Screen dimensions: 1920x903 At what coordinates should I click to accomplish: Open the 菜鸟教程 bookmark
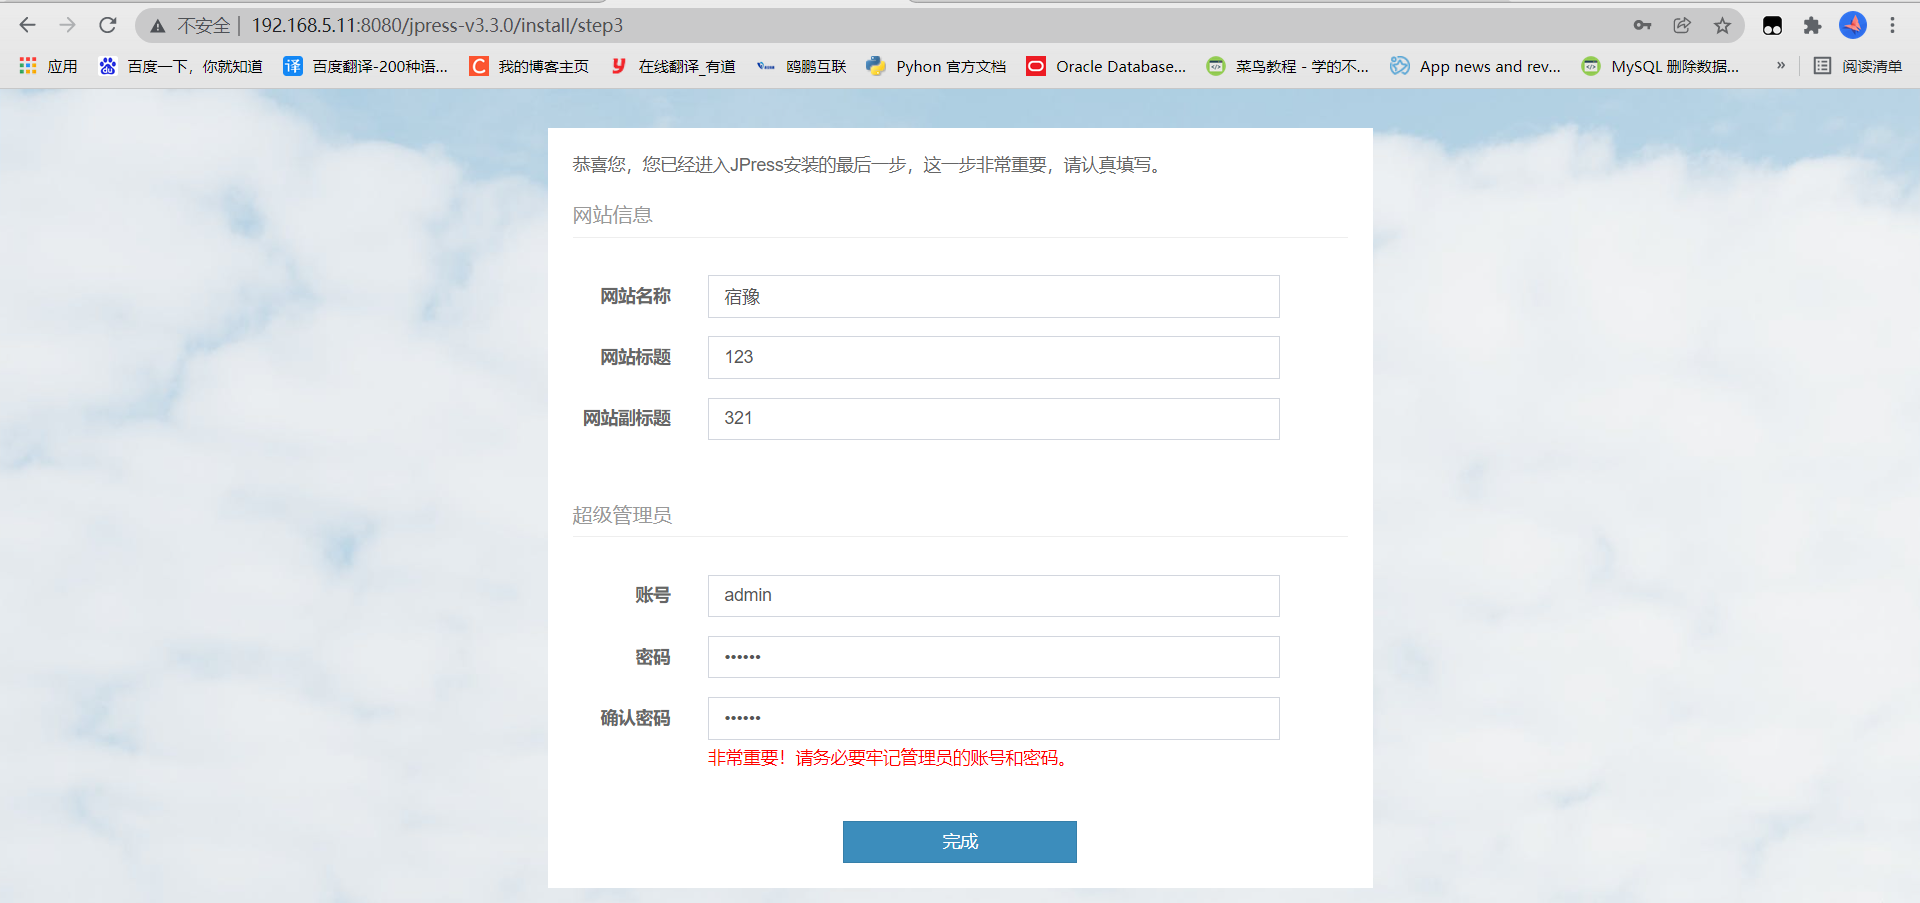(1287, 66)
